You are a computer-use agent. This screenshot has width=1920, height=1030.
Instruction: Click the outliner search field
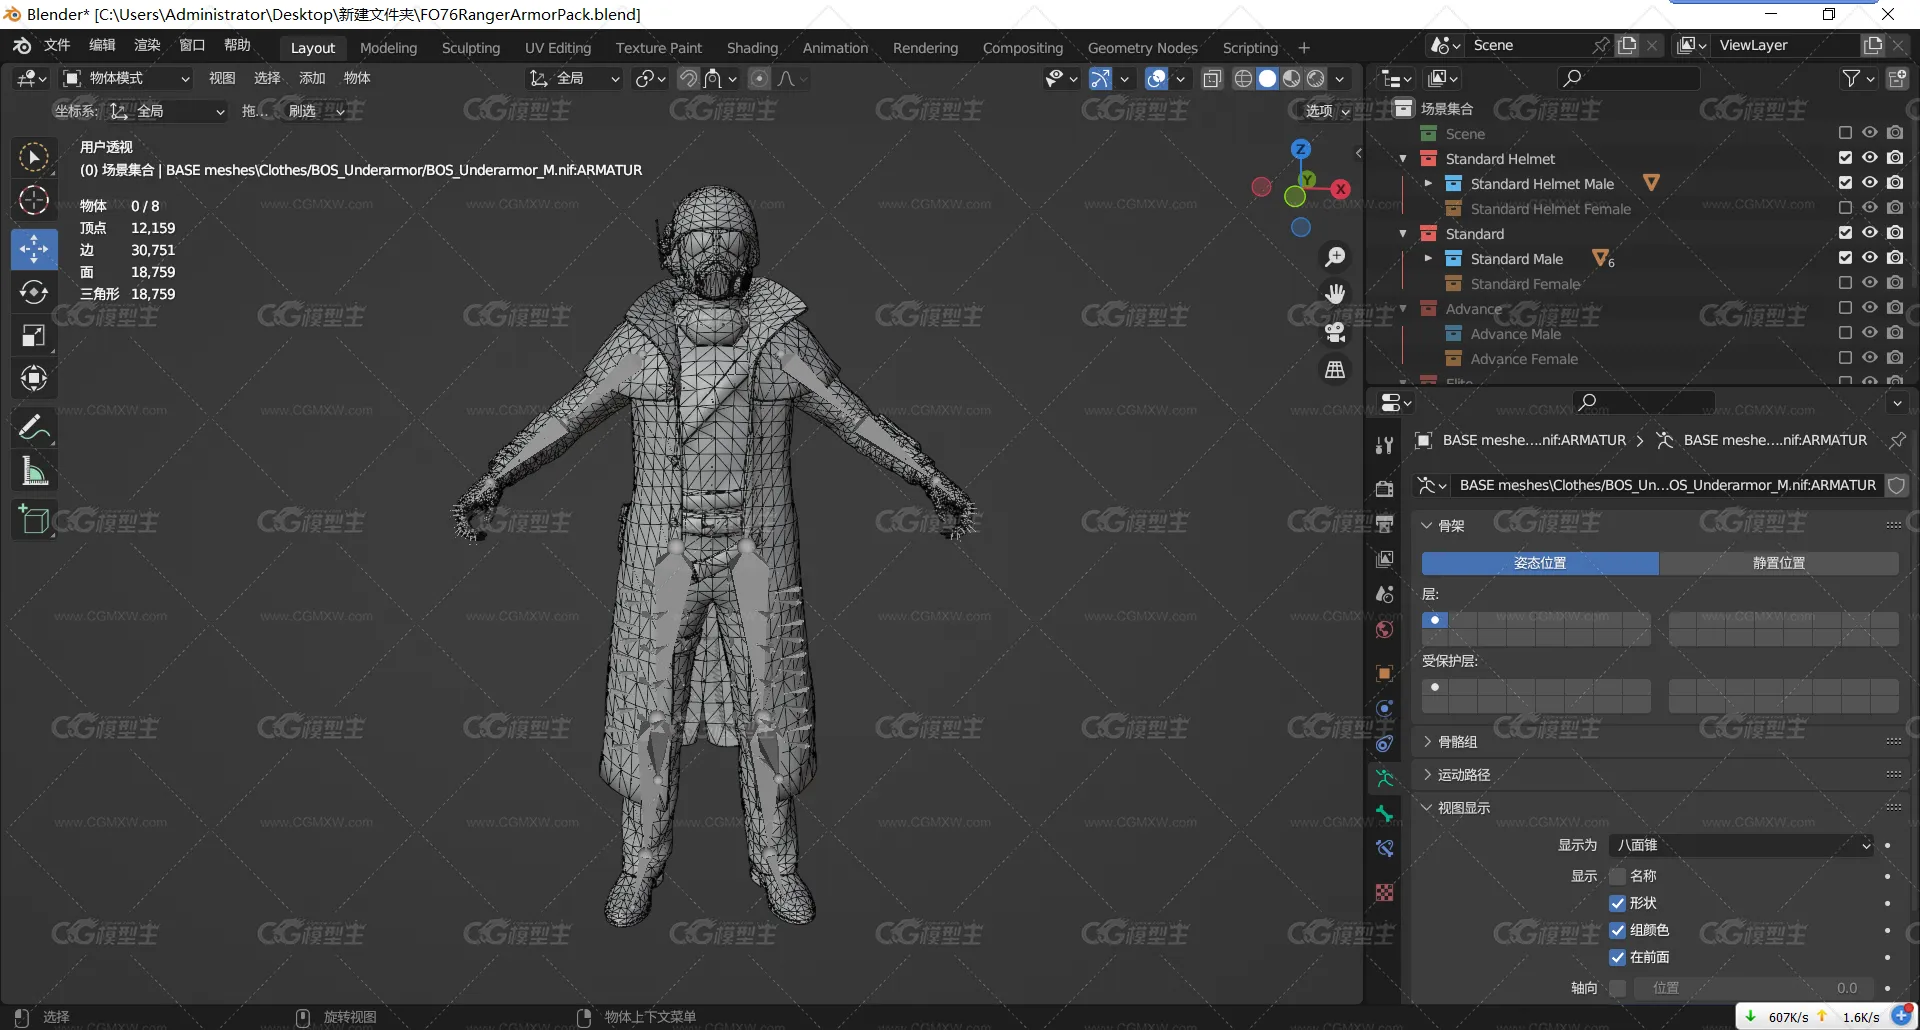(1628, 78)
